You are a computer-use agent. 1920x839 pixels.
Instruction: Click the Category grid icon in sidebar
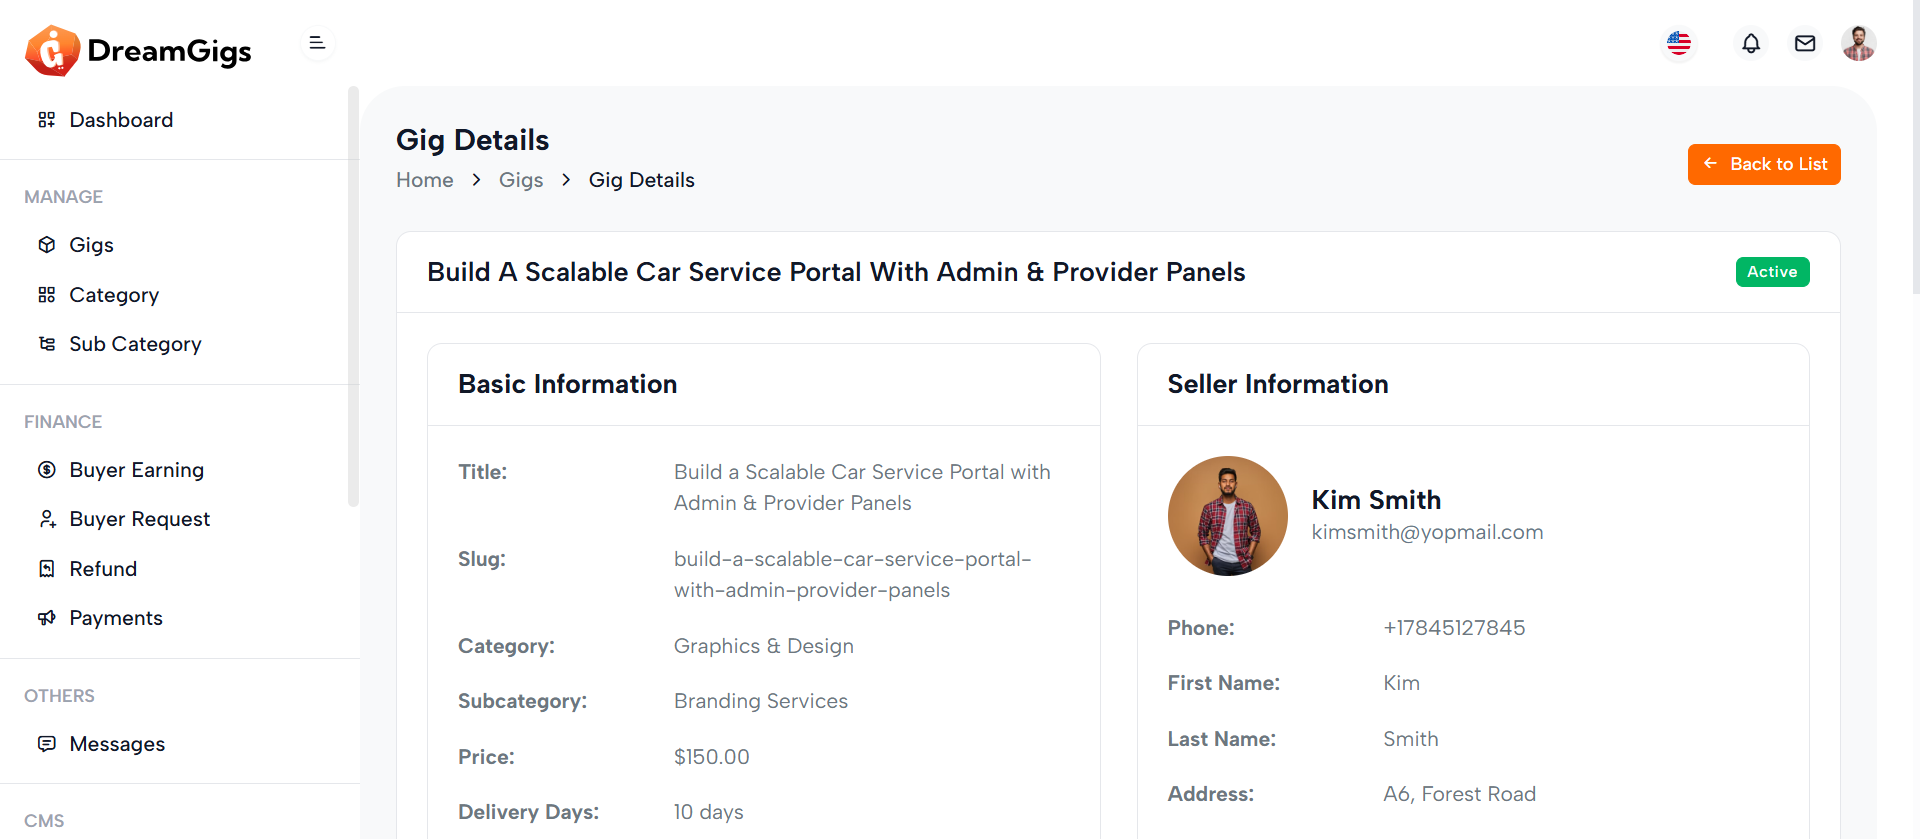pyautogui.click(x=47, y=295)
